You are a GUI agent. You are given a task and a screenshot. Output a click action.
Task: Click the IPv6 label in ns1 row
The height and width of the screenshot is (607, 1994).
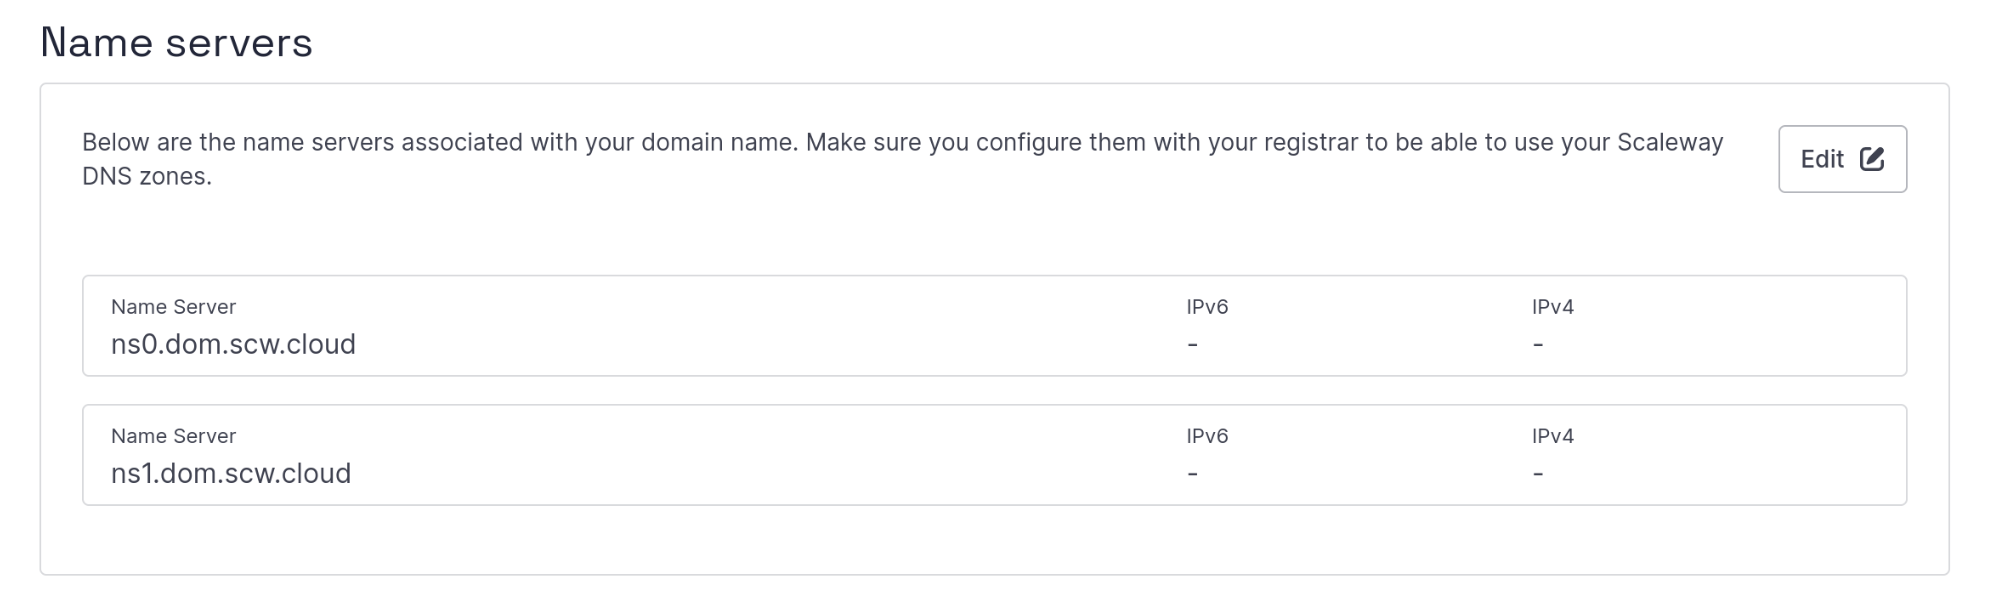tap(1207, 436)
